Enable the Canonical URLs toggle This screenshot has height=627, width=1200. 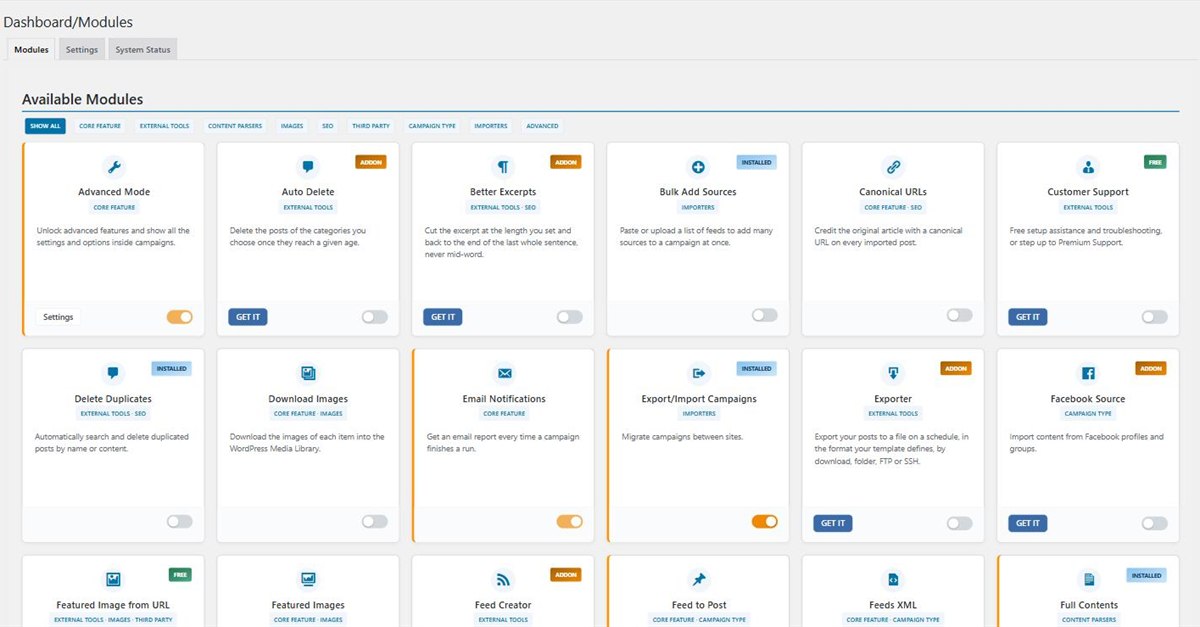click(959, 315)
